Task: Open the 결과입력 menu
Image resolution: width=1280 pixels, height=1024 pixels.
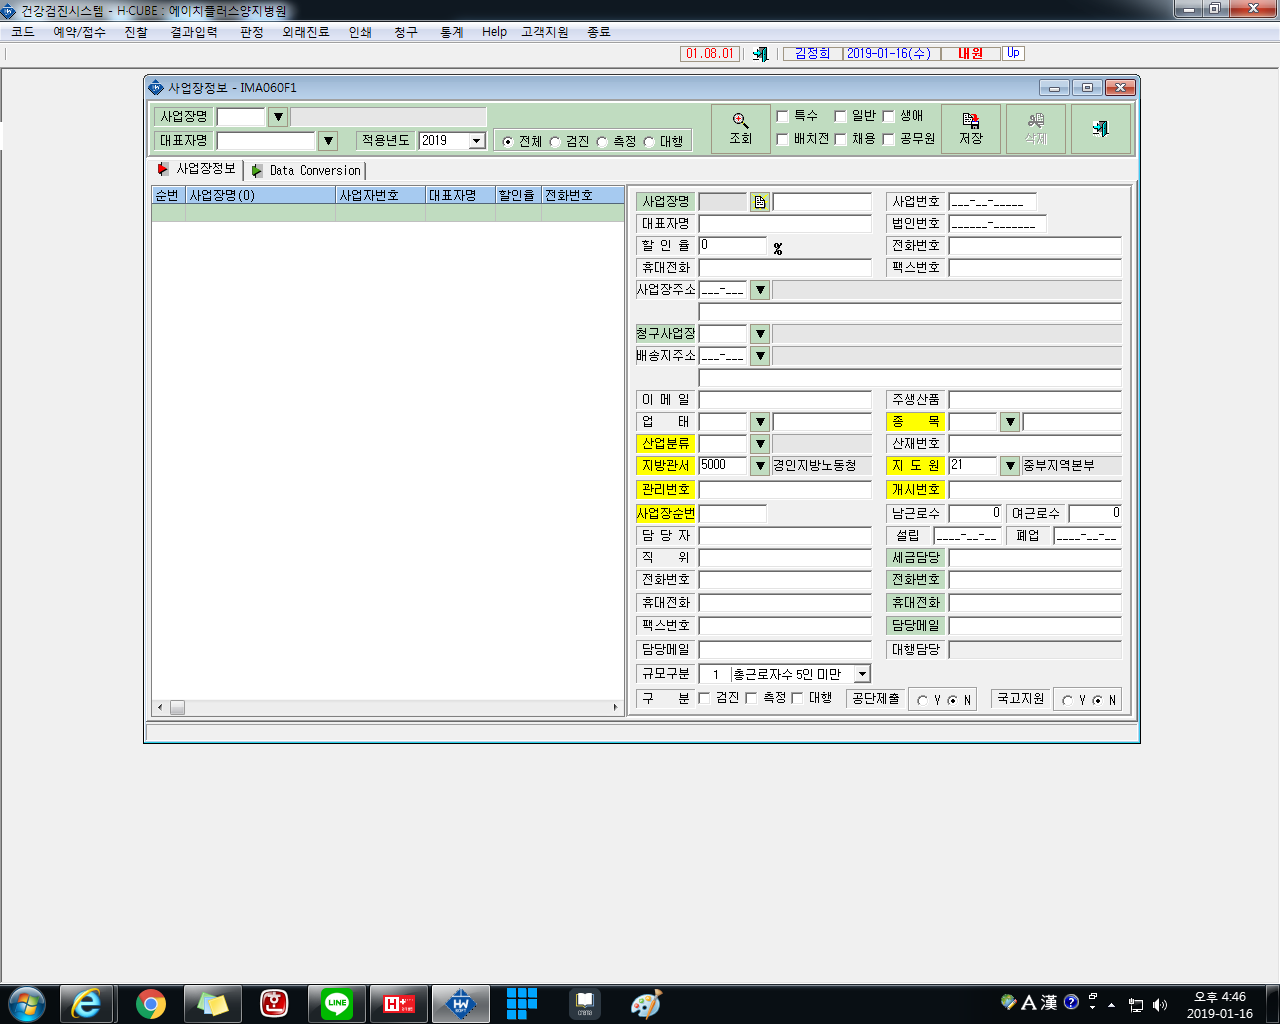Action: click(194, 32)
